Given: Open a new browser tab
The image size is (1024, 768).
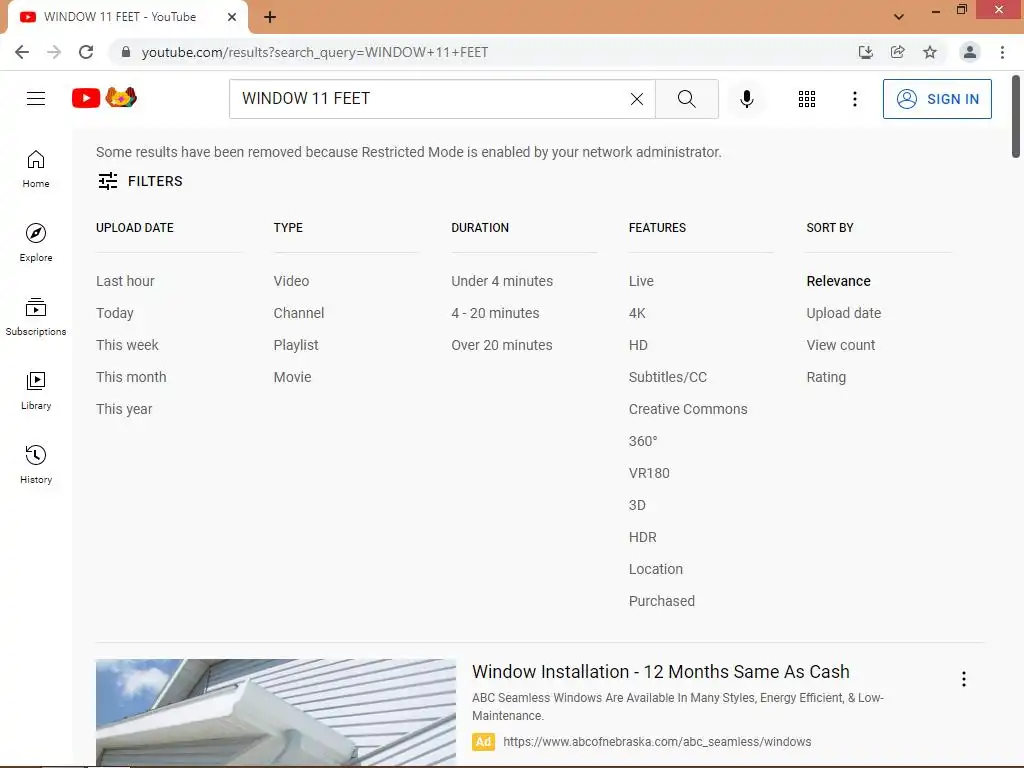Looking at the screenshot, I should [x=270, y=17].
